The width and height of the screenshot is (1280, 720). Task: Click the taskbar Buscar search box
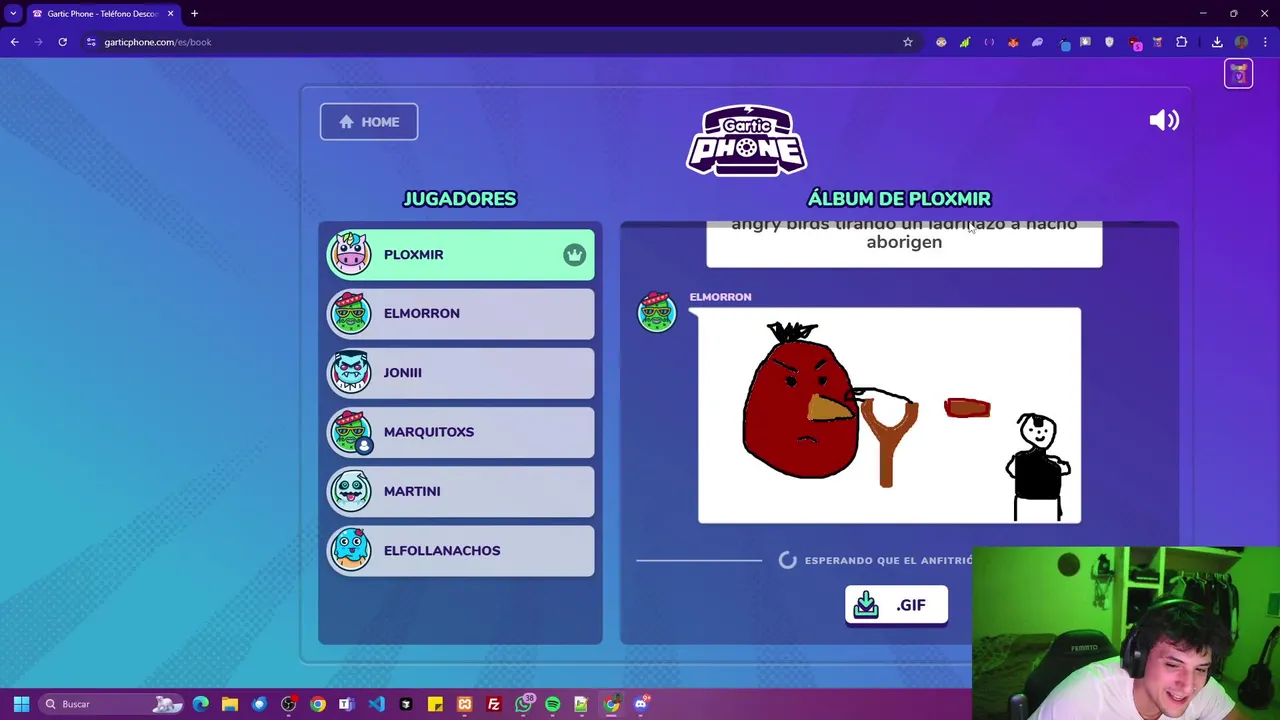coord(112,704)
